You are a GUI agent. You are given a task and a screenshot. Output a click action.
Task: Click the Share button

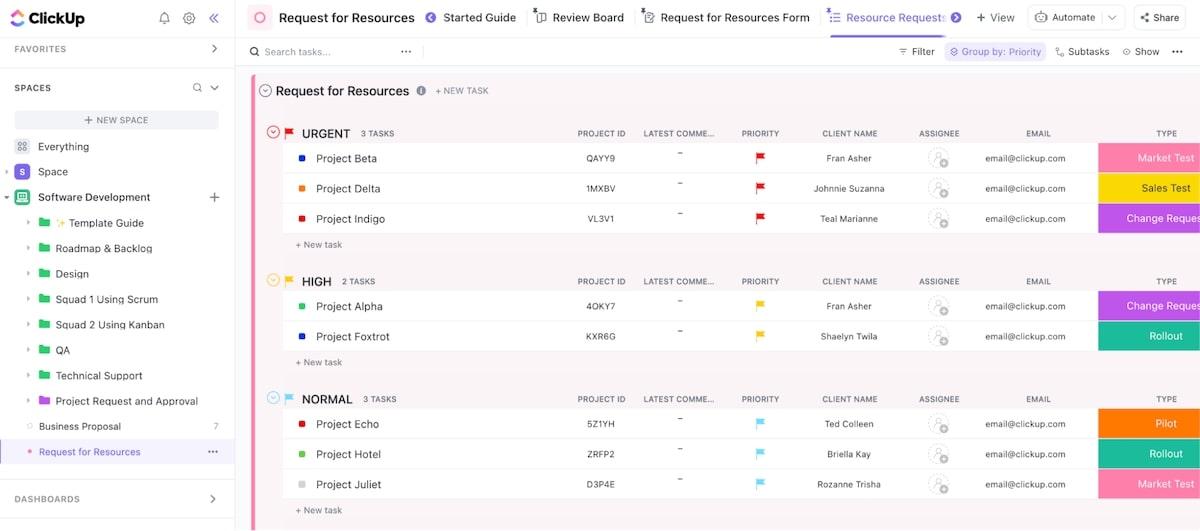1158,17
